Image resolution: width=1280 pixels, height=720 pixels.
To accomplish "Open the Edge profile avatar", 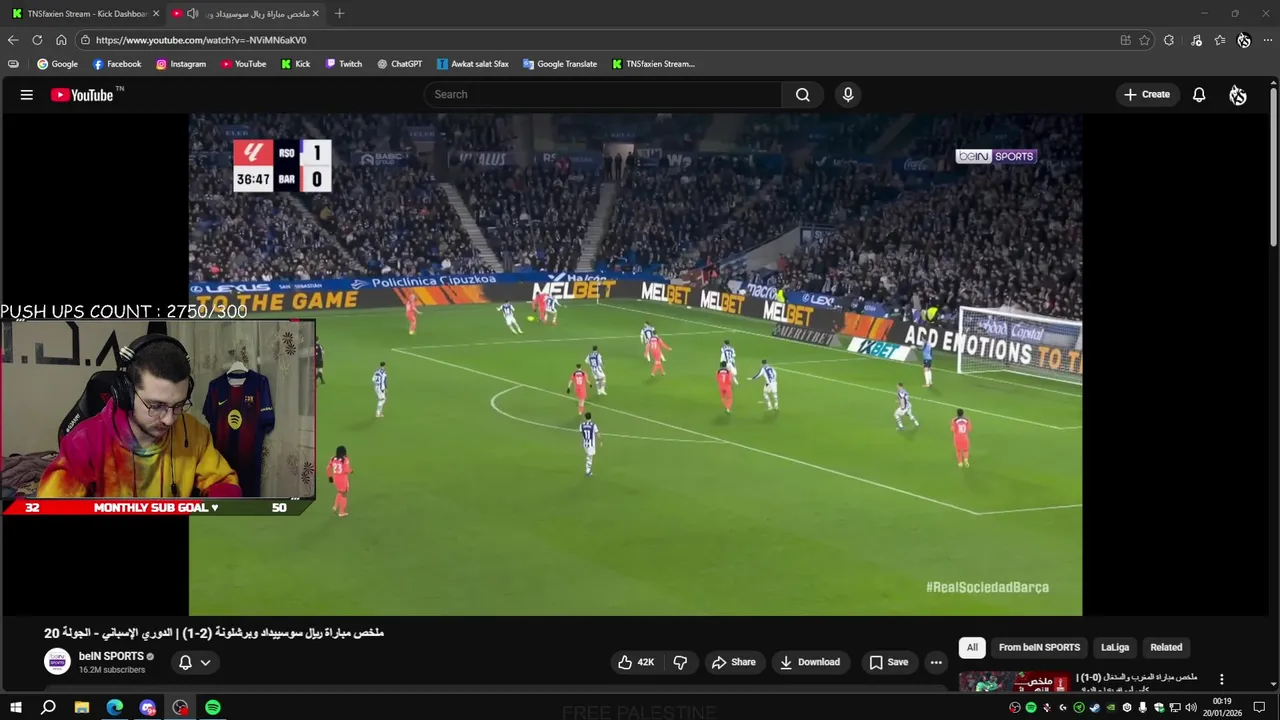I will 1244,40.
